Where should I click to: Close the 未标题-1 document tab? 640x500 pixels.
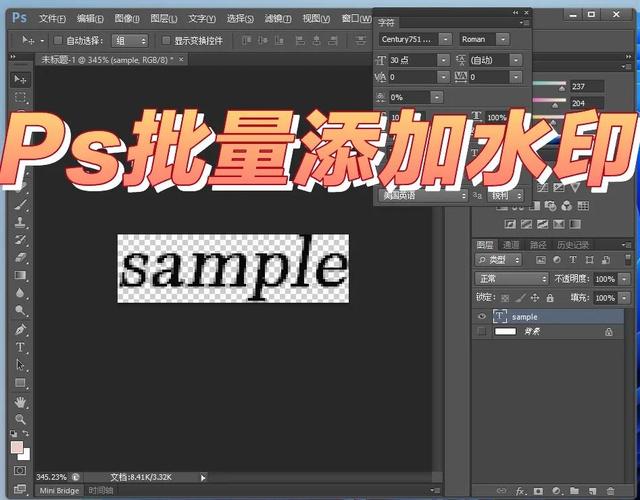(x=181, y=60)
